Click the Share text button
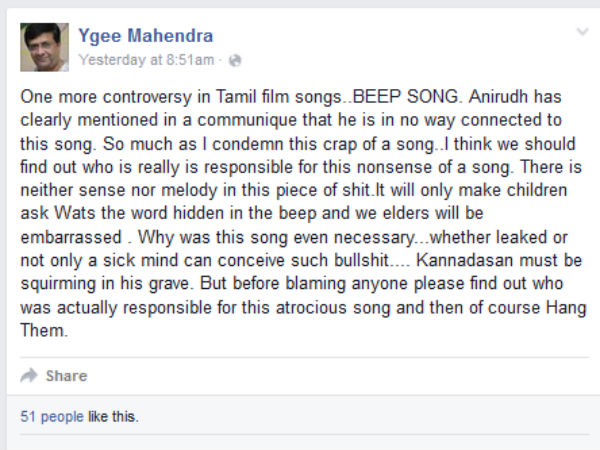This screenshot has height=450, width=600. pos(67,376)
